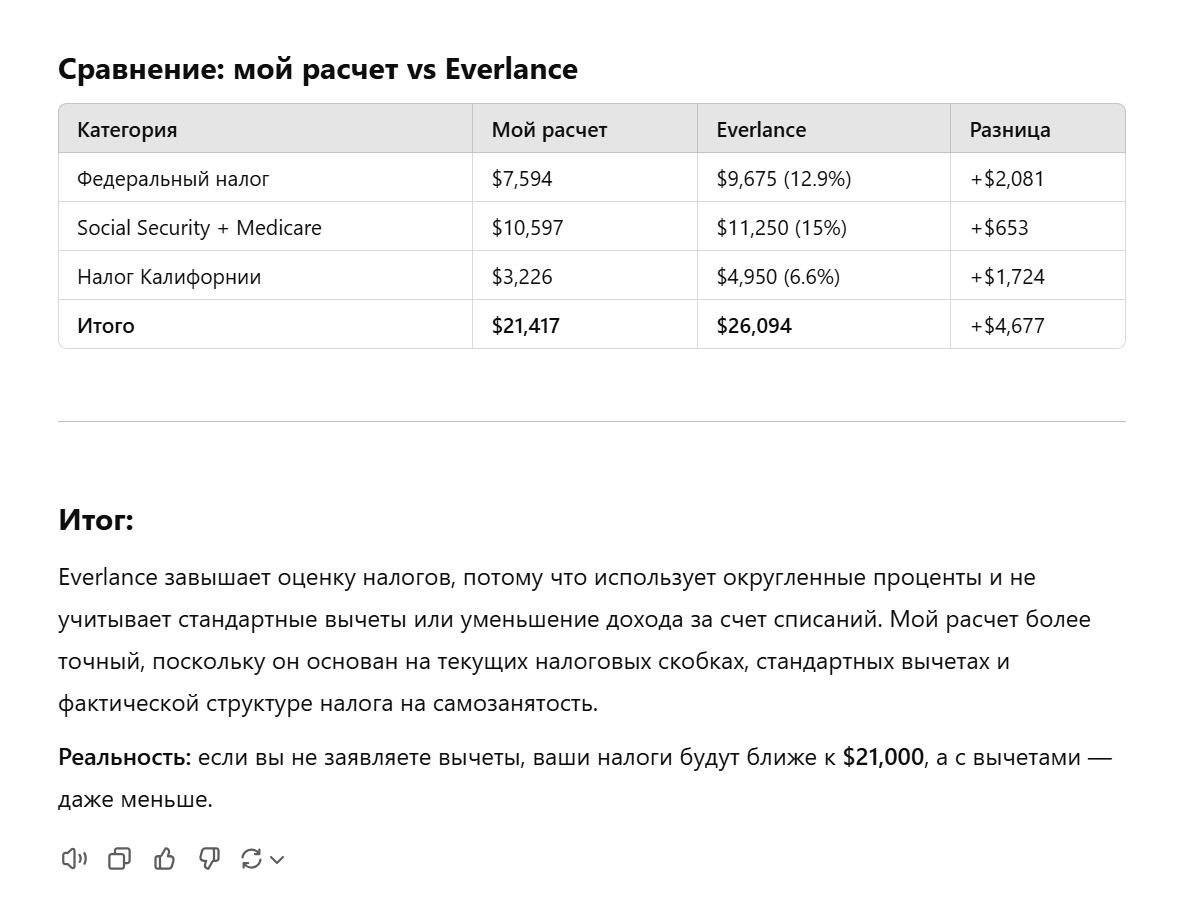Click the bold 'Реальность:' label
Viewport: 1195px width, 909px height.
point(124,757)
